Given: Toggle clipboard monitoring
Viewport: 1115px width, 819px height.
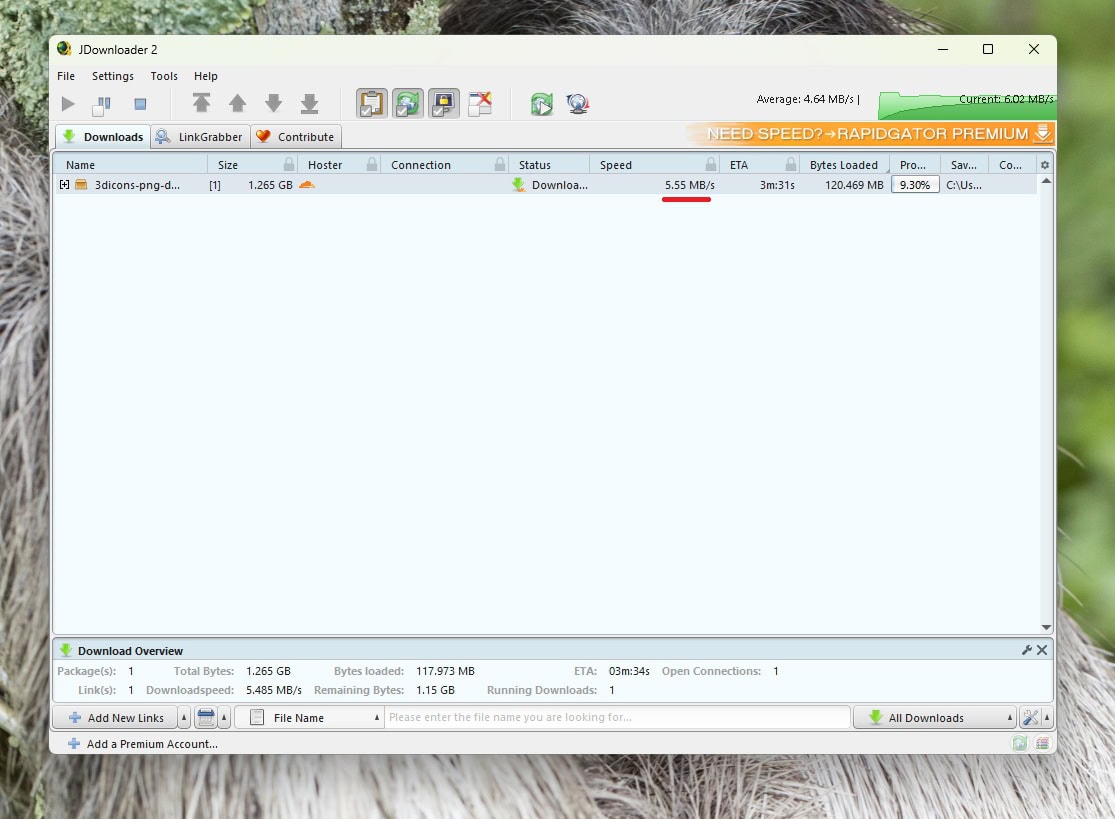Looking at the screenshot, I should pyautogui.click(x=371, y=103).
